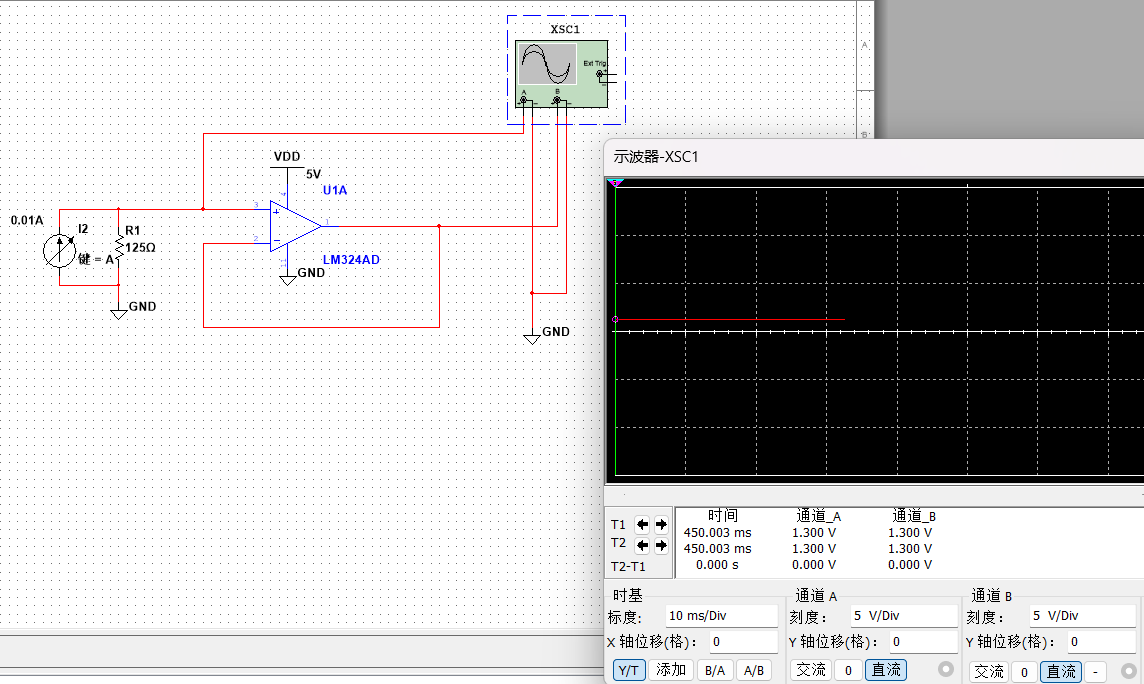Select Y/T timebase display mode
Viewport: 1144px width, 684px height.
pos(628,670)
